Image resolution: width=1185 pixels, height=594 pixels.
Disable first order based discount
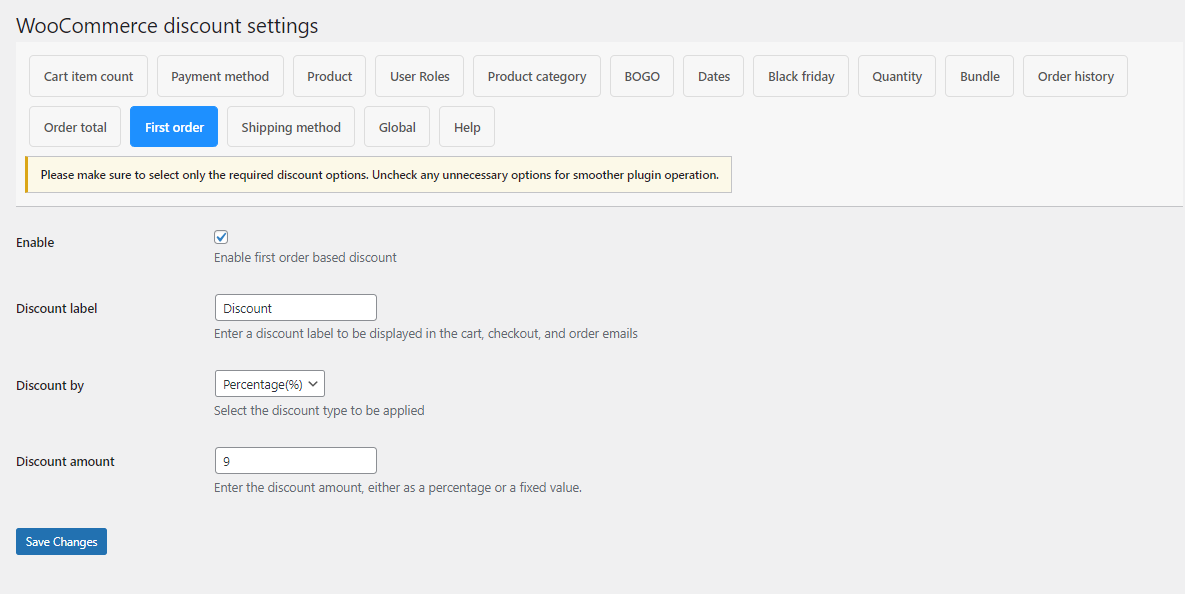click(221, 237)
